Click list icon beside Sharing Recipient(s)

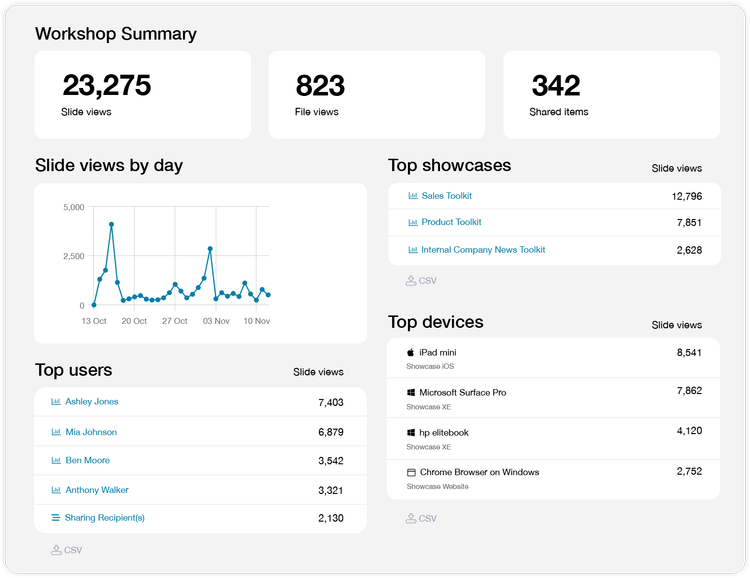[x=56, y=518]
